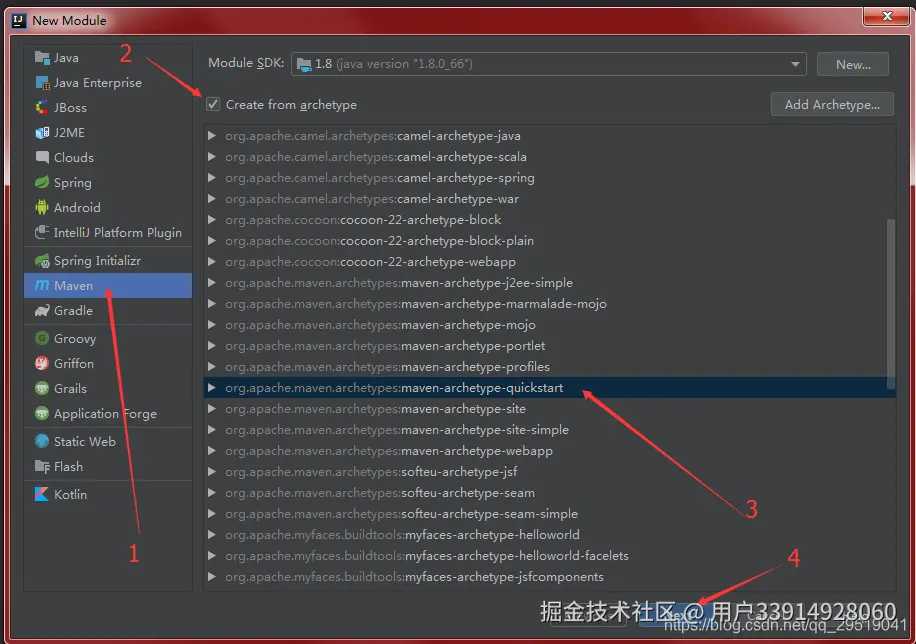Click the Groovy icon
Viewport: 916px width, 644px height.
(42, 338)
